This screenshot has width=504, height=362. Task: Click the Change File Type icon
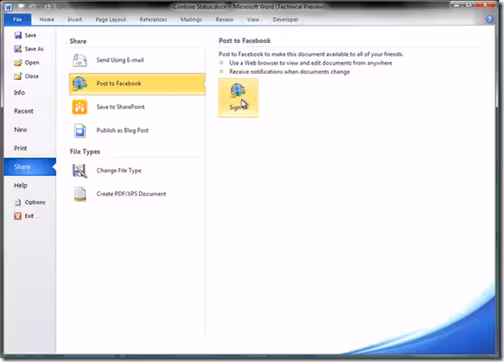click(x=80, y=171)
